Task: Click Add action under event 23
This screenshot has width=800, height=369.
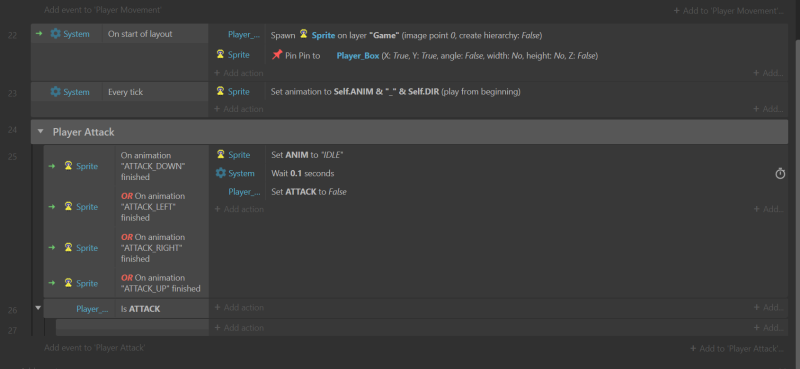Action: click(238, 109)
